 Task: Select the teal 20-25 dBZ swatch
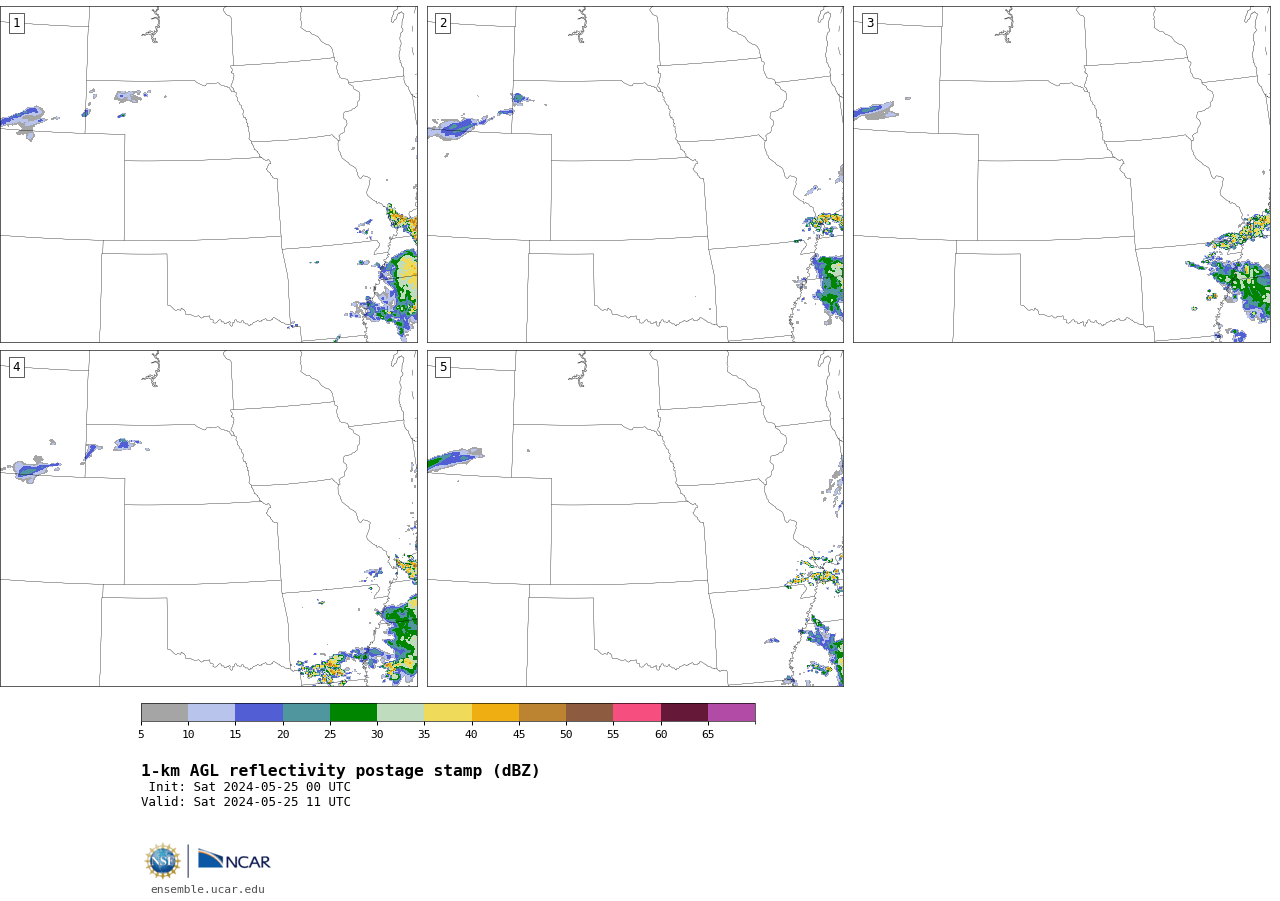(306, 713)
